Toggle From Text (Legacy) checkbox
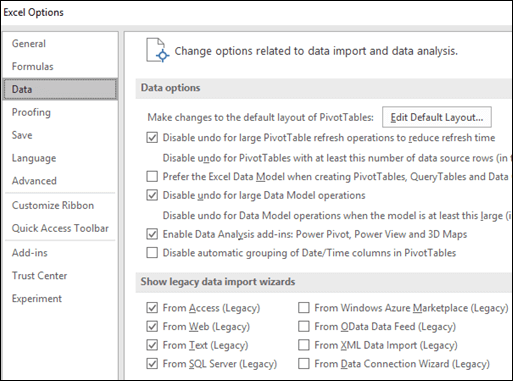This screenshot has height=381, width=513. pos(152,345)
